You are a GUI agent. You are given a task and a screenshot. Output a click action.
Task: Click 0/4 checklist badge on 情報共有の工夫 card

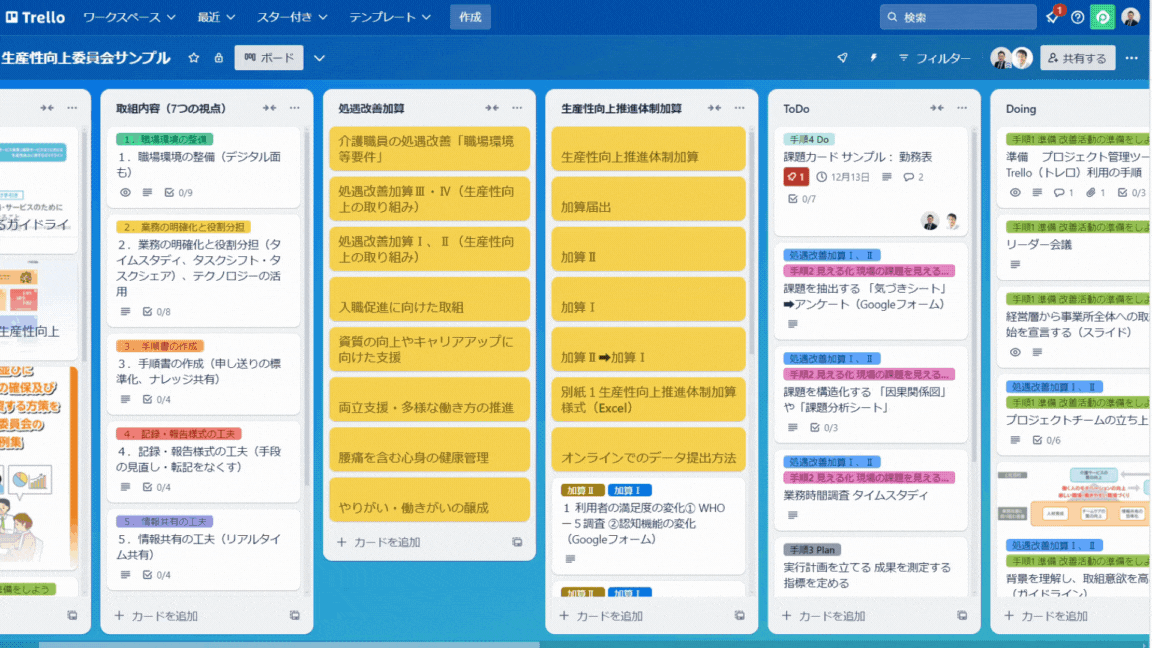point(156,575)
